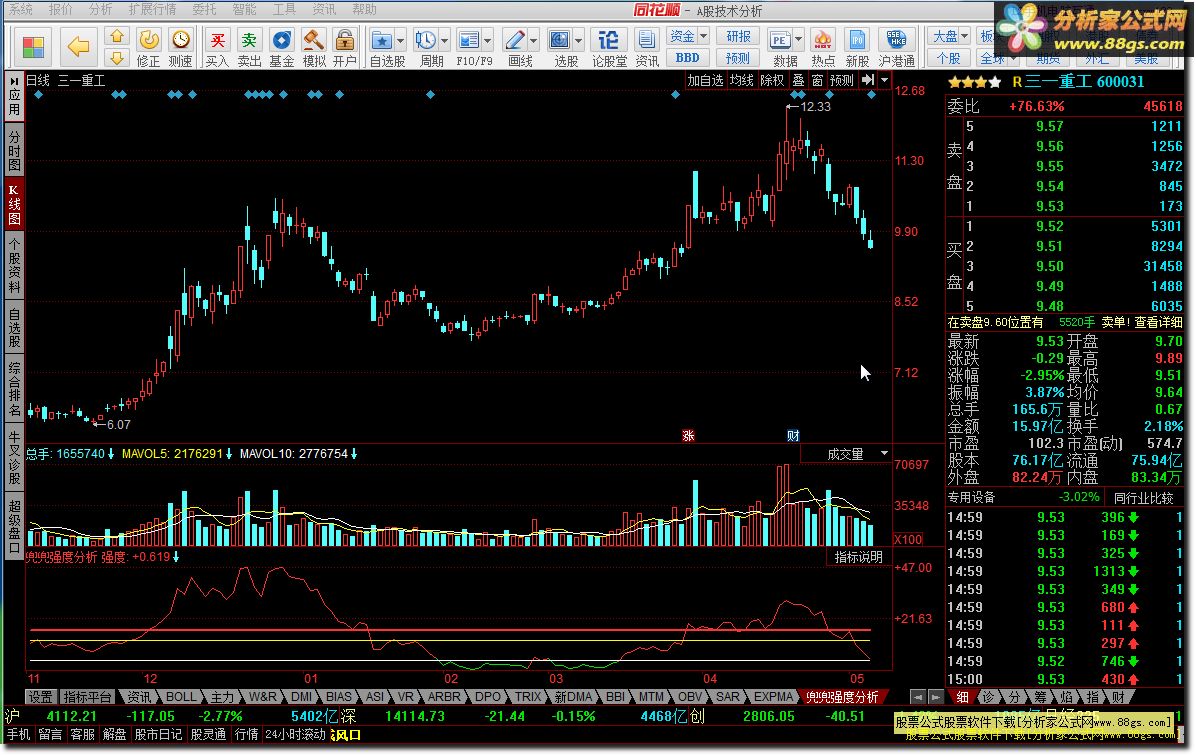Expand the 数据 dropdown arrow
The width and height of the screenshot is (1196, 755).
799,40
